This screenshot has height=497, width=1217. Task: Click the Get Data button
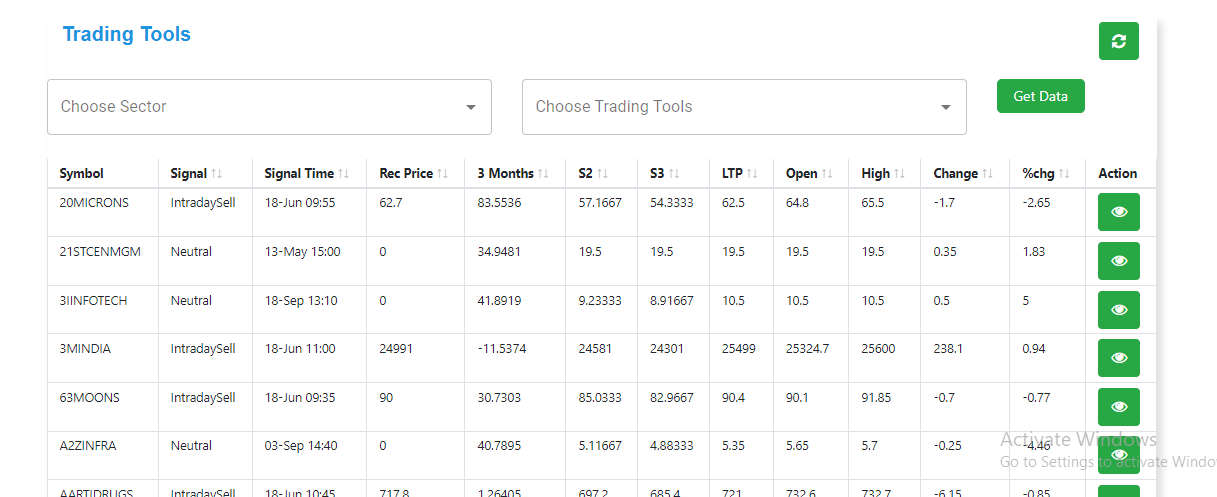tap(1040, 96)
